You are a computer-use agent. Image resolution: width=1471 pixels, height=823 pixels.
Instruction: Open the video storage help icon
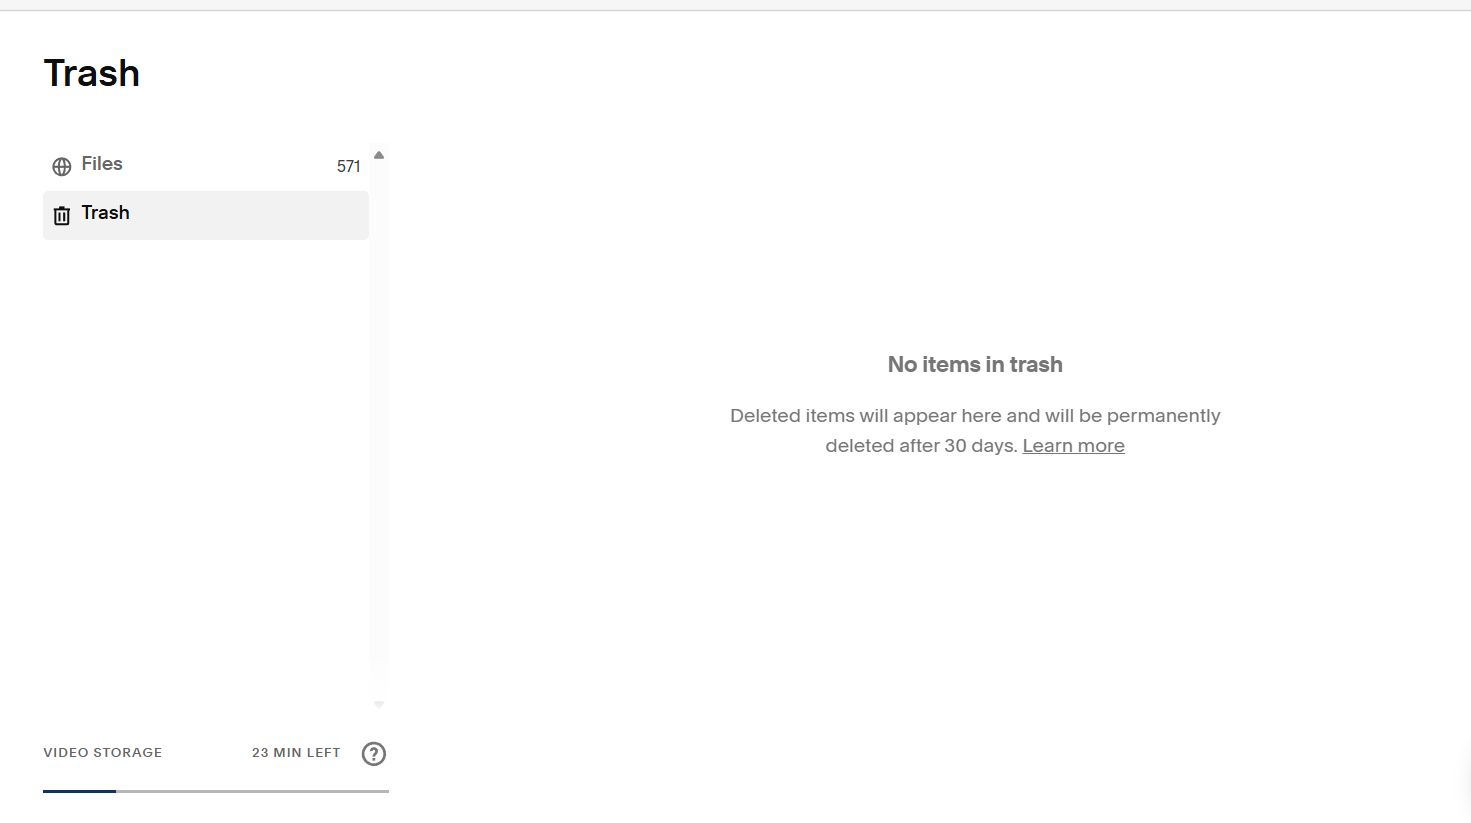click(373, 754)
